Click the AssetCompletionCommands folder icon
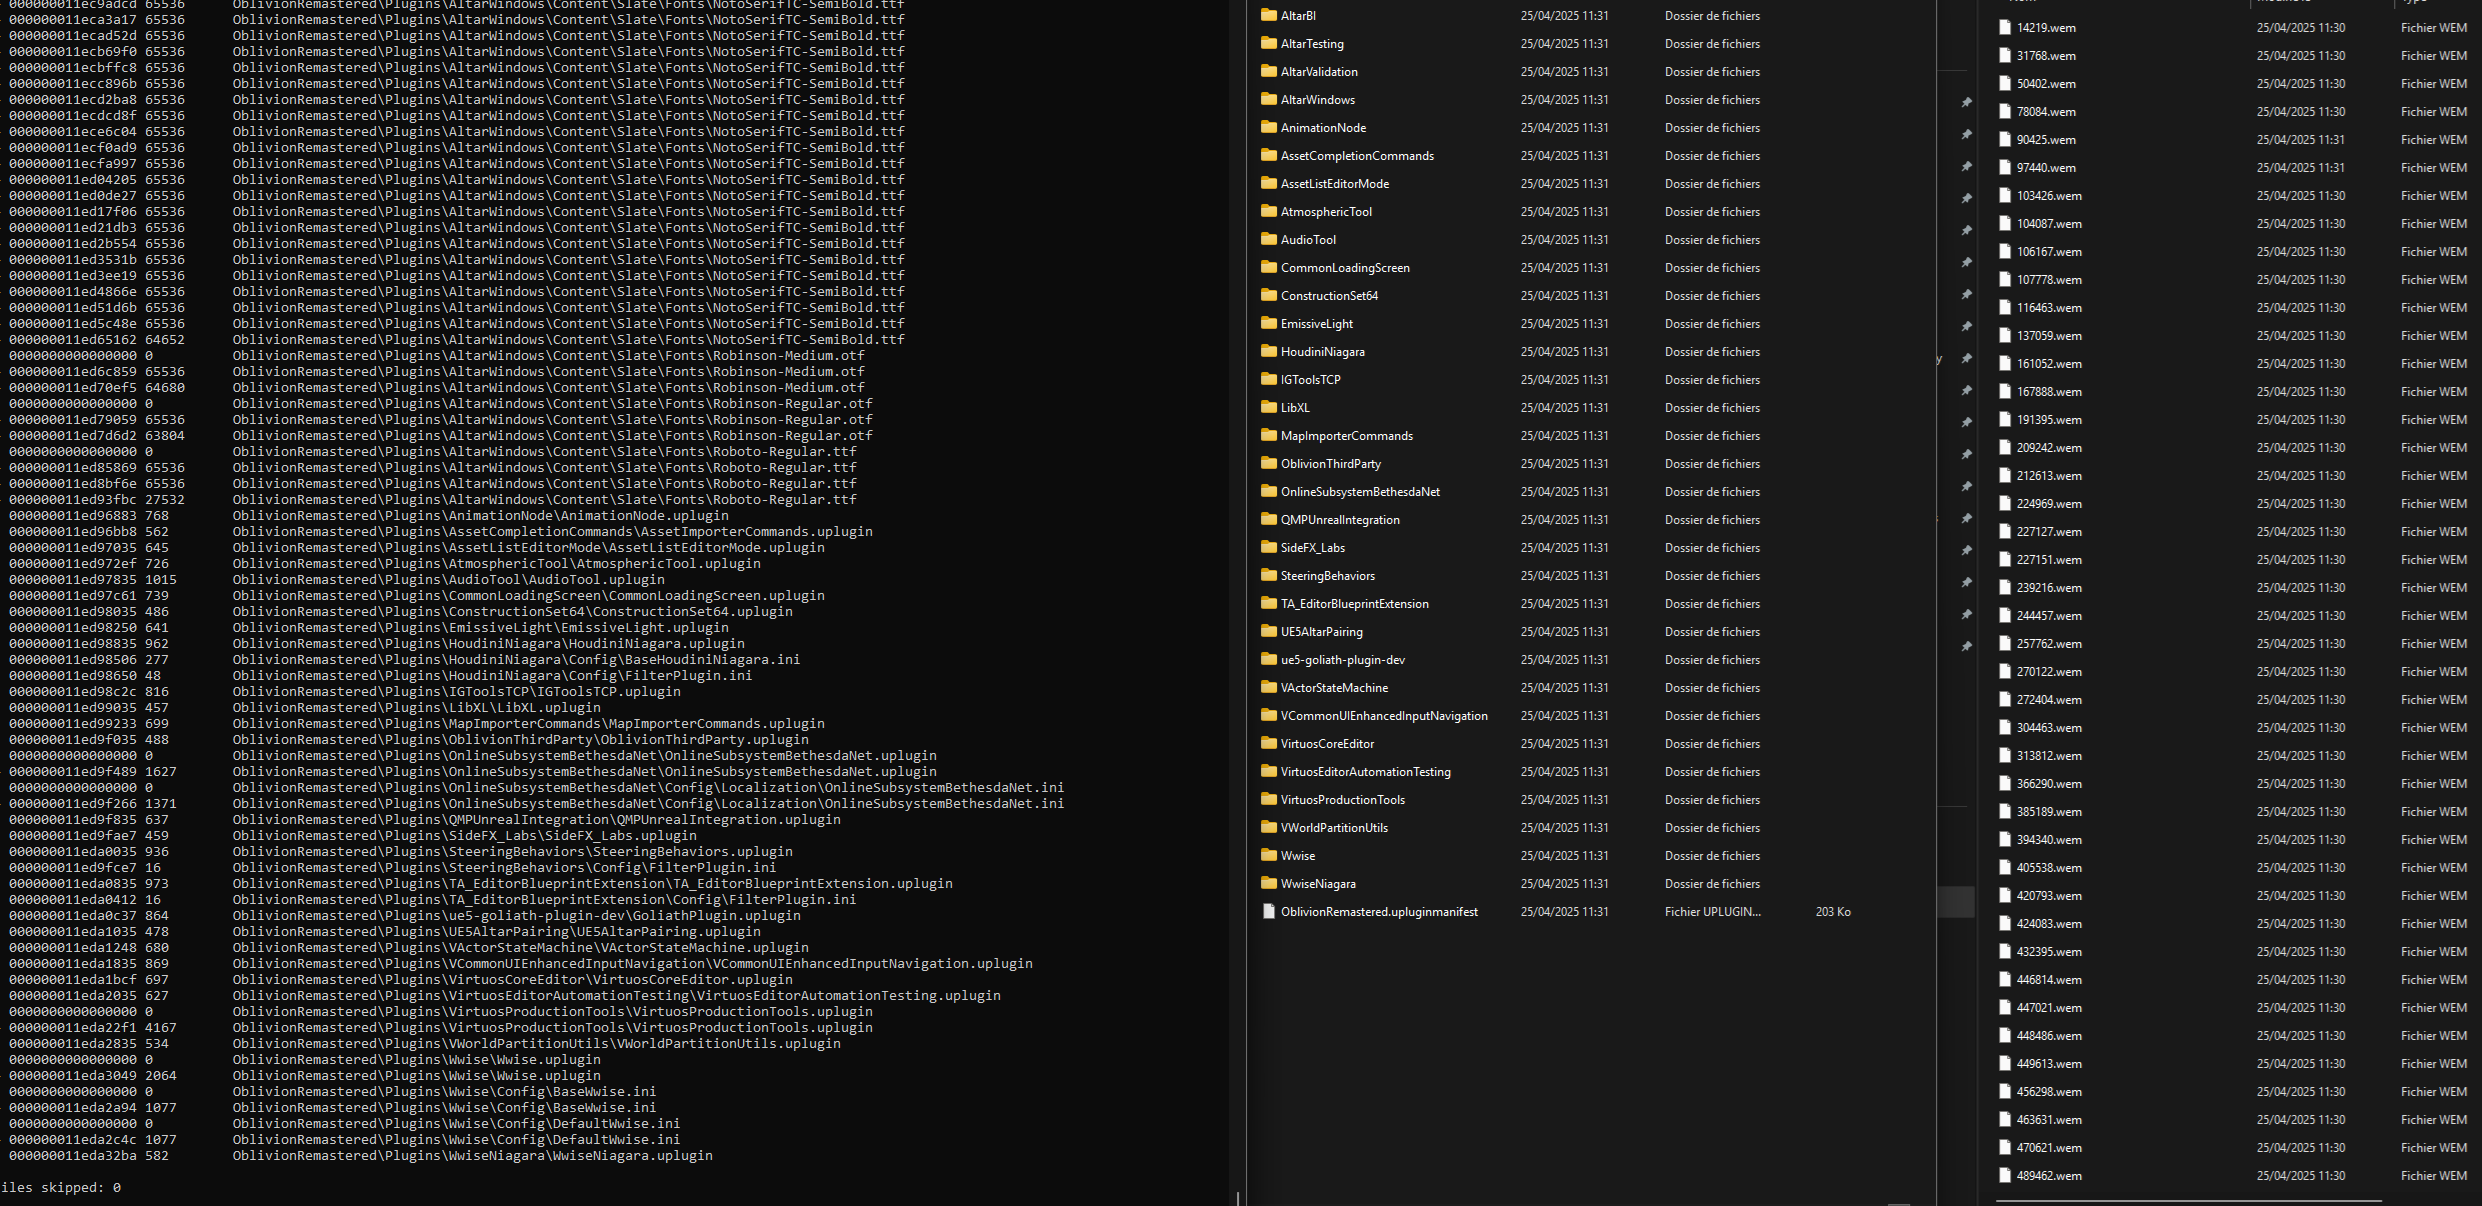Viewport: 2482px width, 1206px height. tap(1269, 155)
